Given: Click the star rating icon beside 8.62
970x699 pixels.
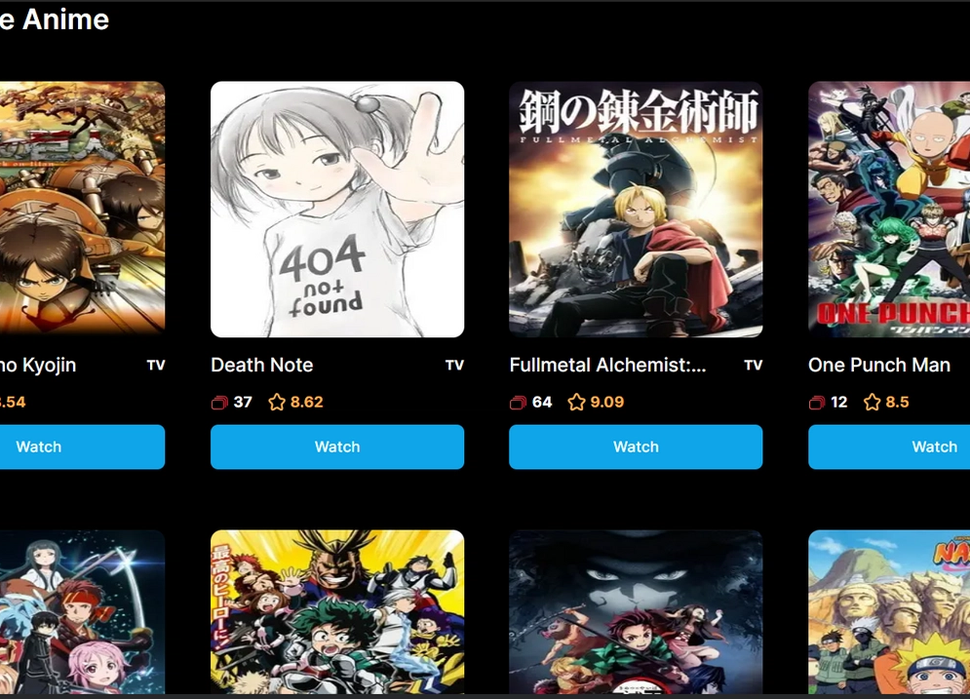Looking at the screenshot, I should [x=277, y=402].
